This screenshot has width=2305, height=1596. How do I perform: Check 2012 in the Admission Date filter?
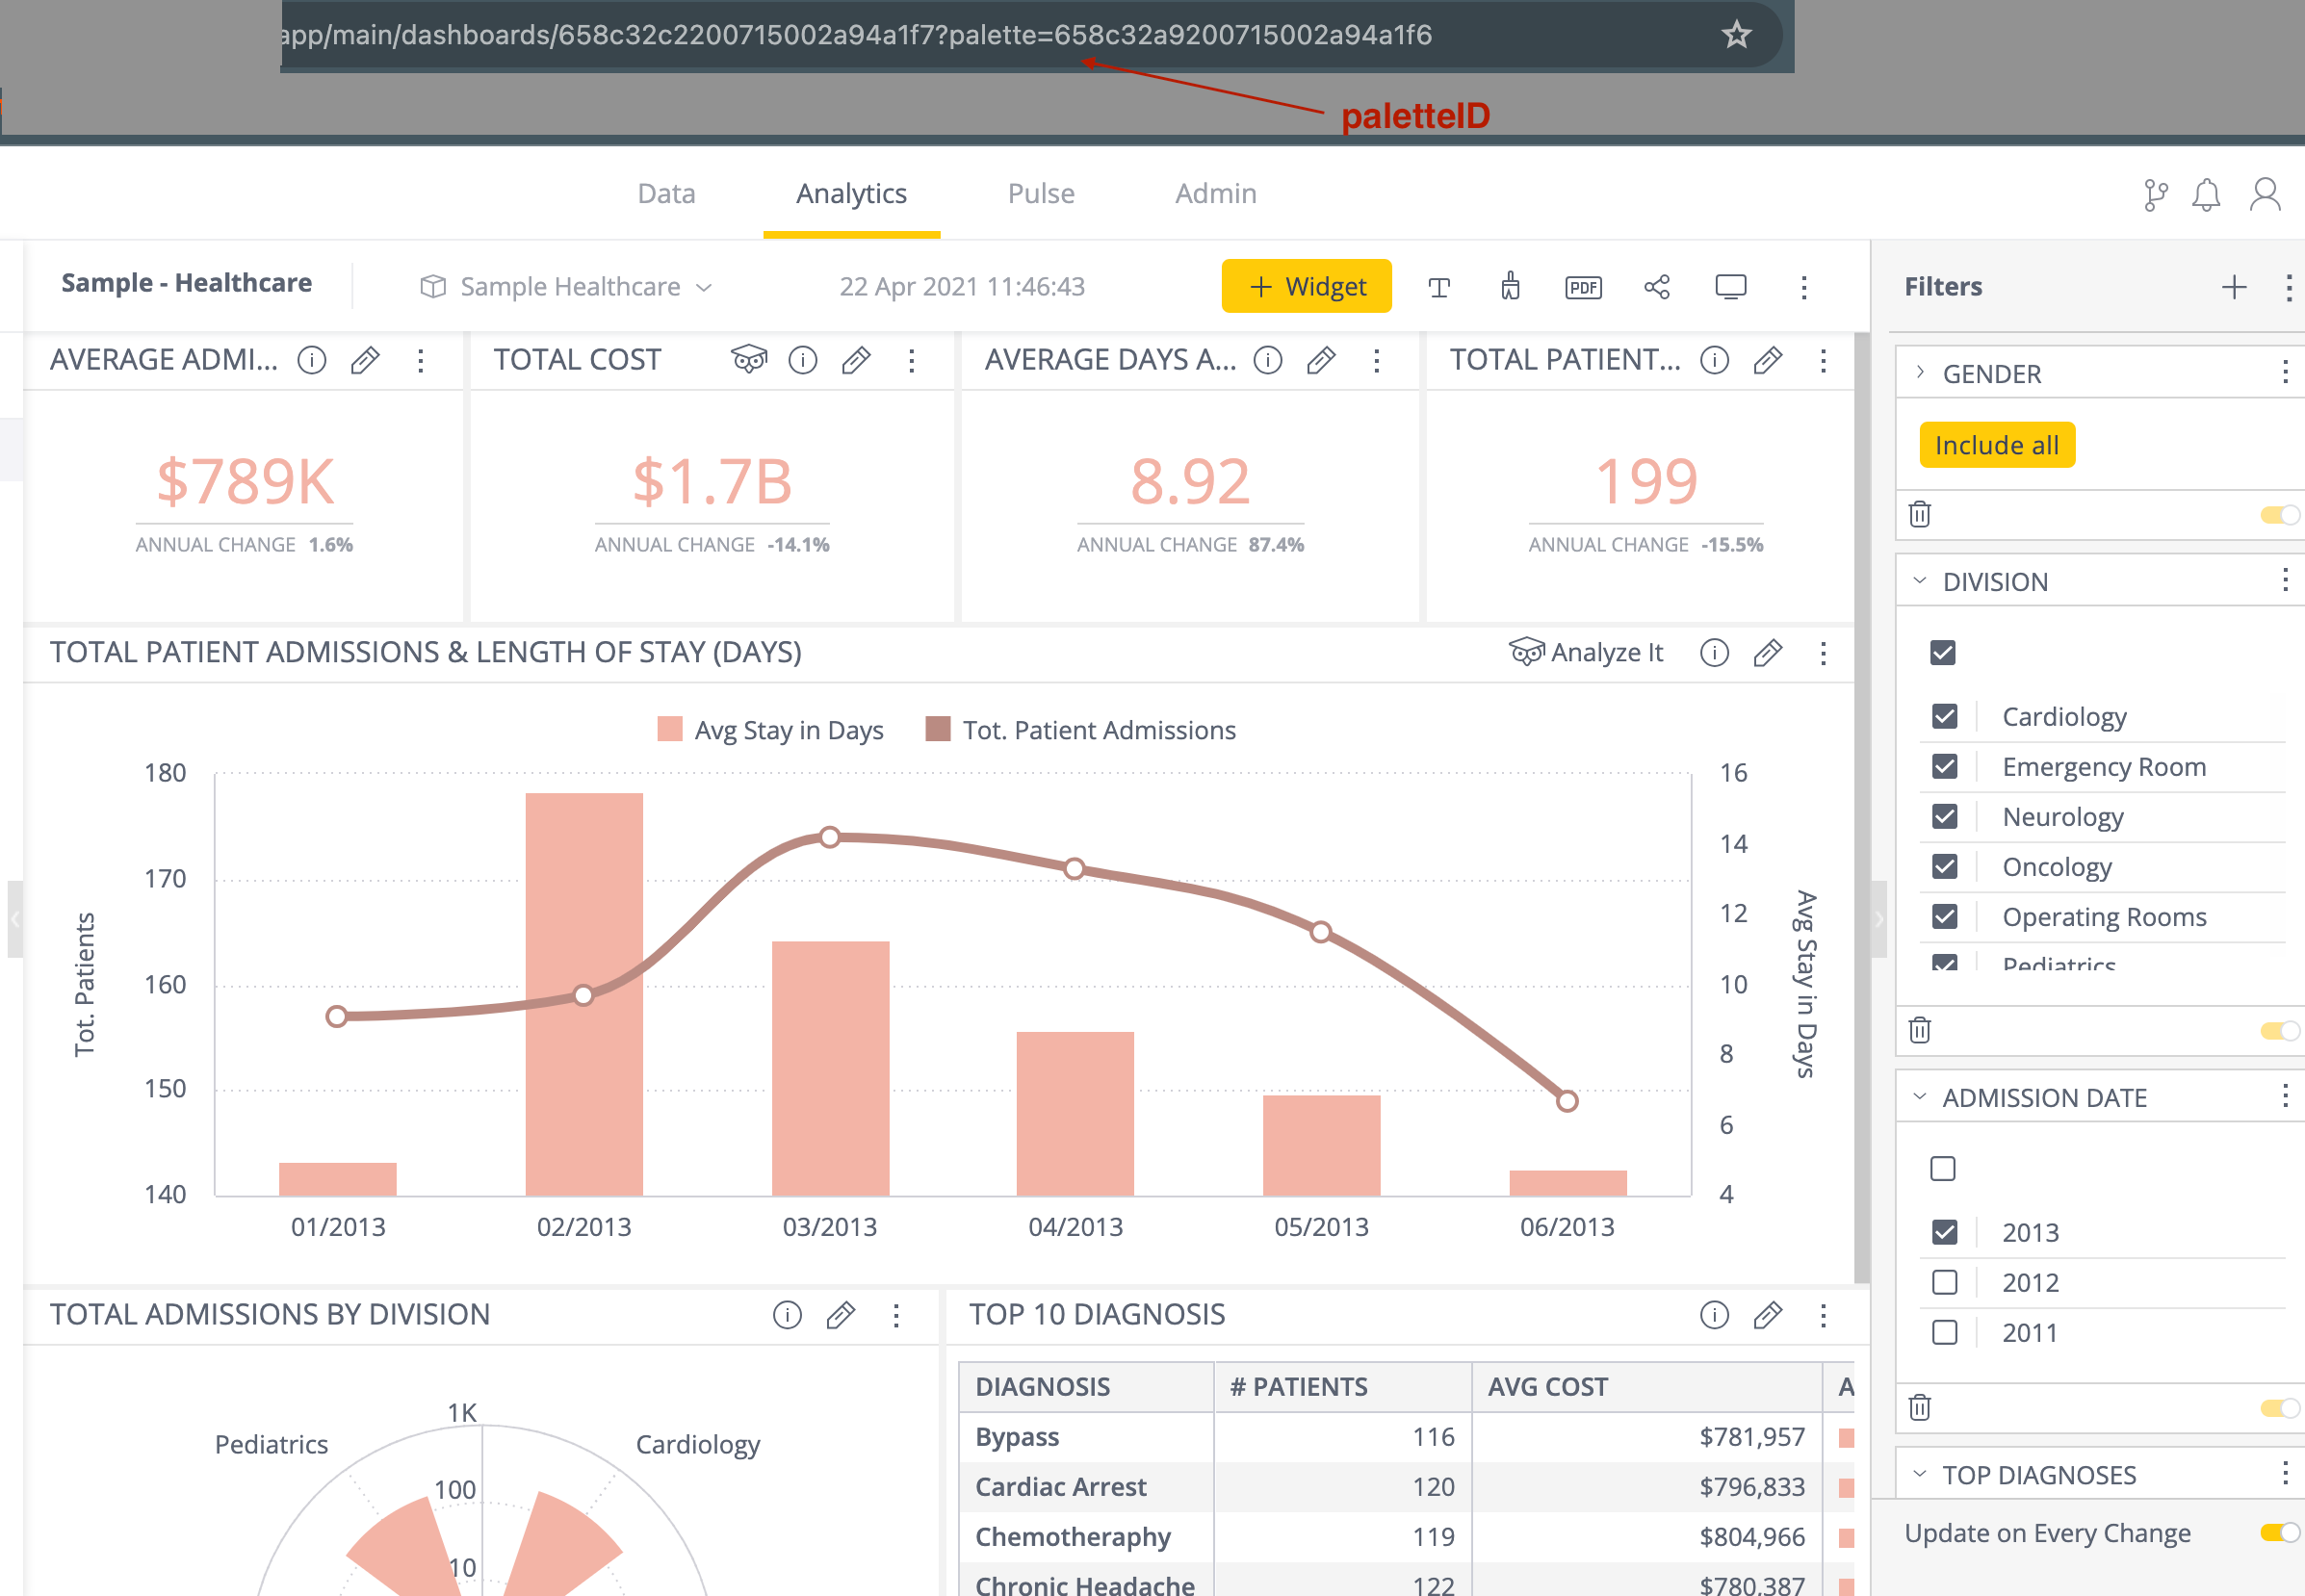pos(1944,1282)
